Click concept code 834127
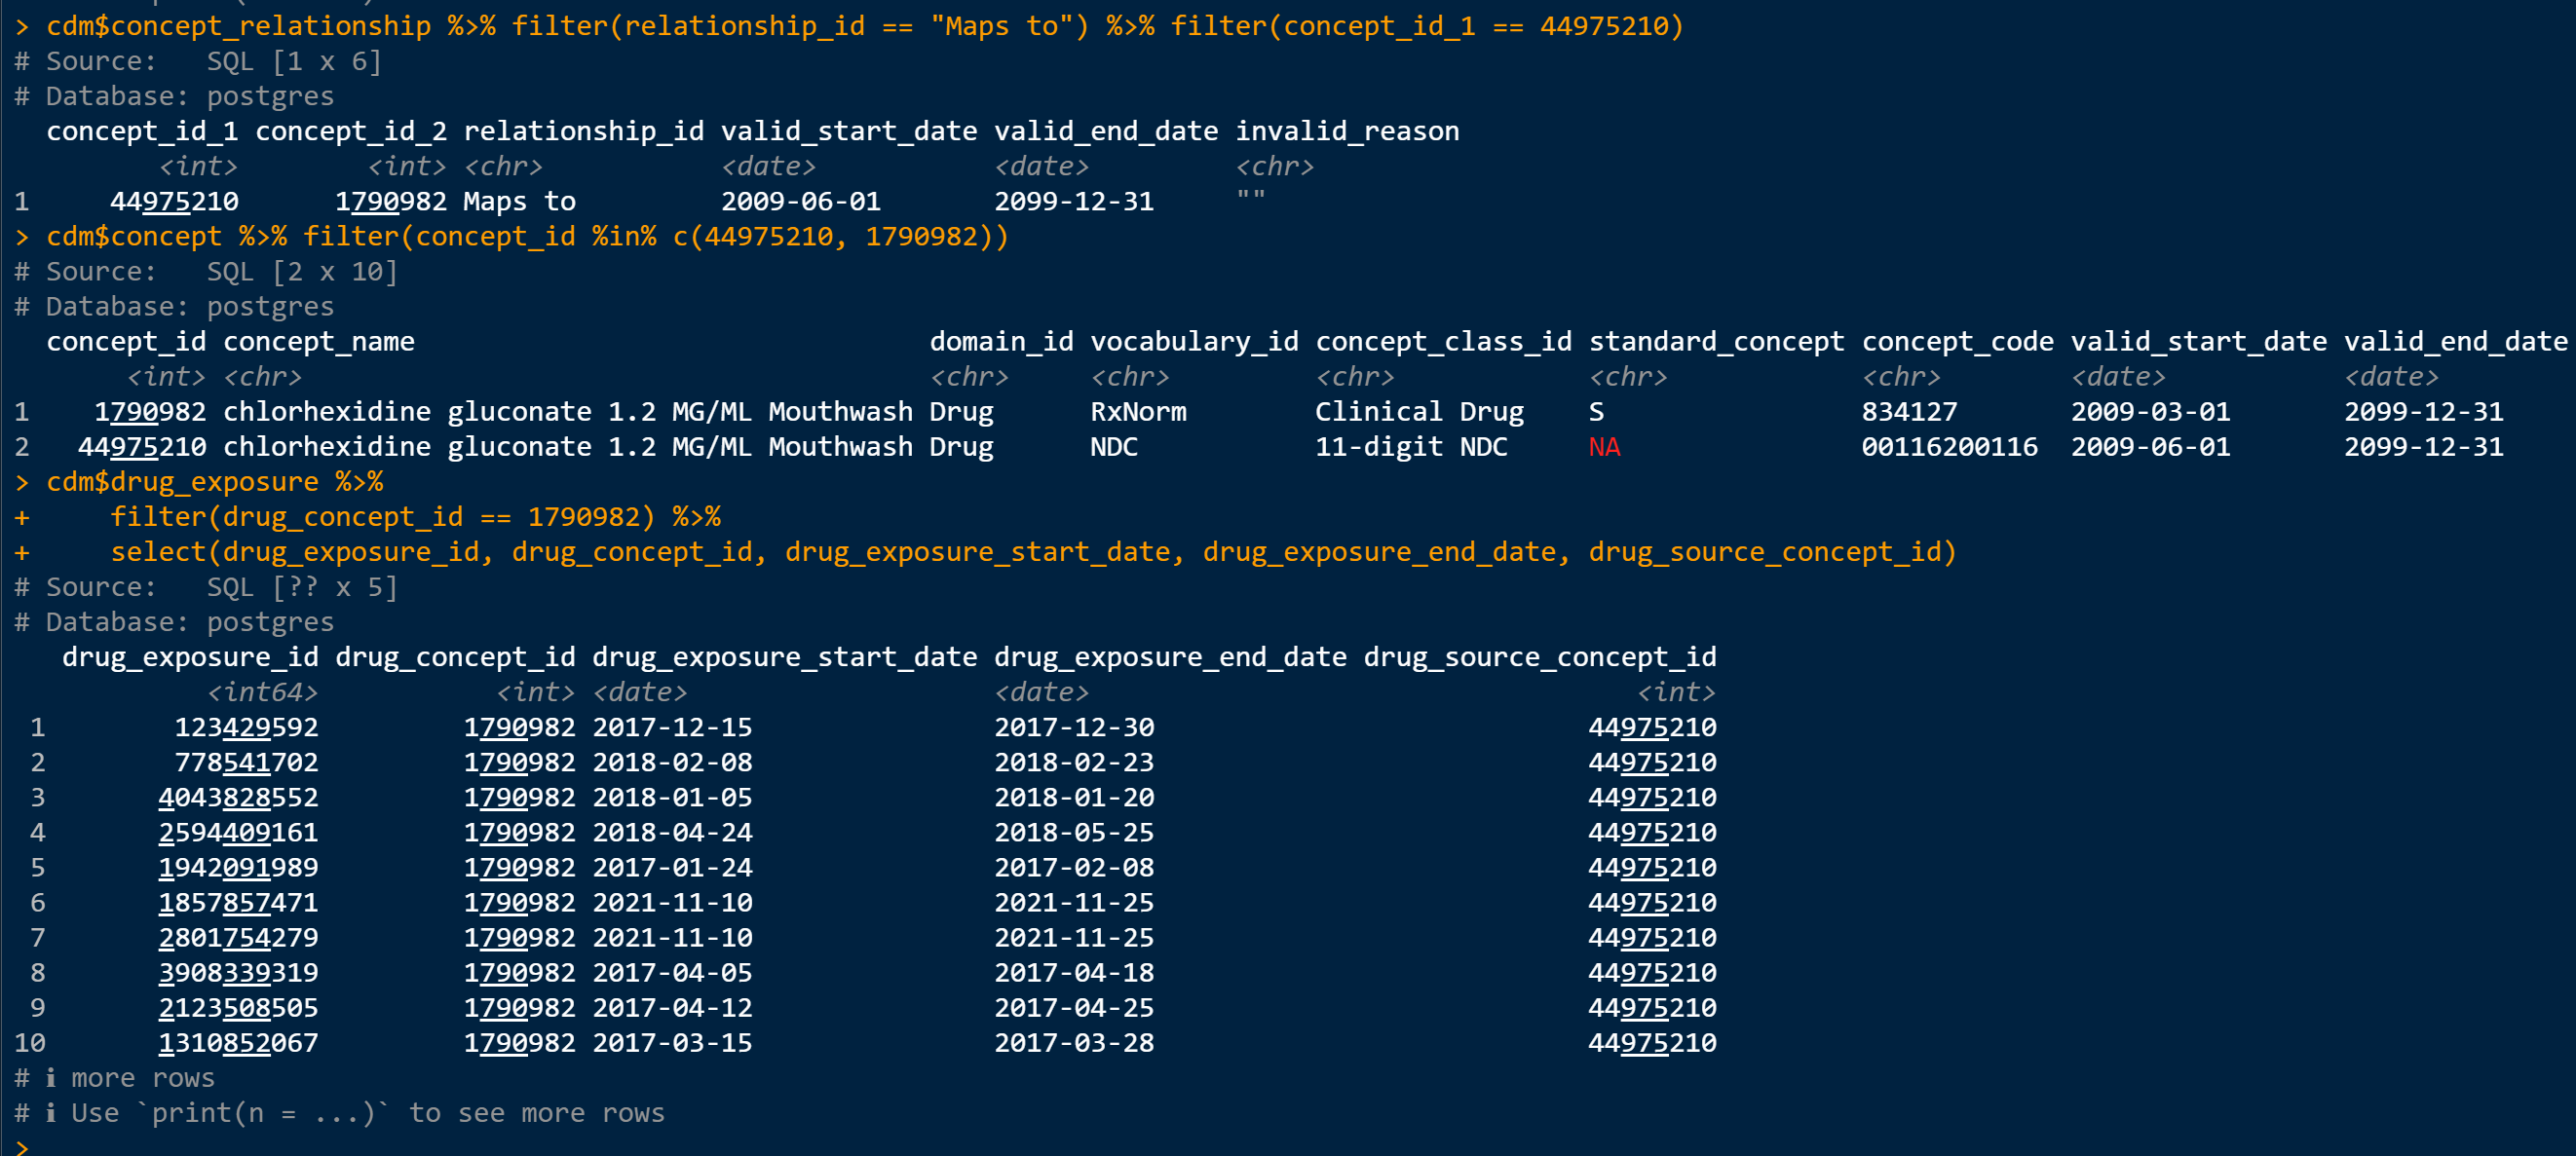 (1909, 412)
